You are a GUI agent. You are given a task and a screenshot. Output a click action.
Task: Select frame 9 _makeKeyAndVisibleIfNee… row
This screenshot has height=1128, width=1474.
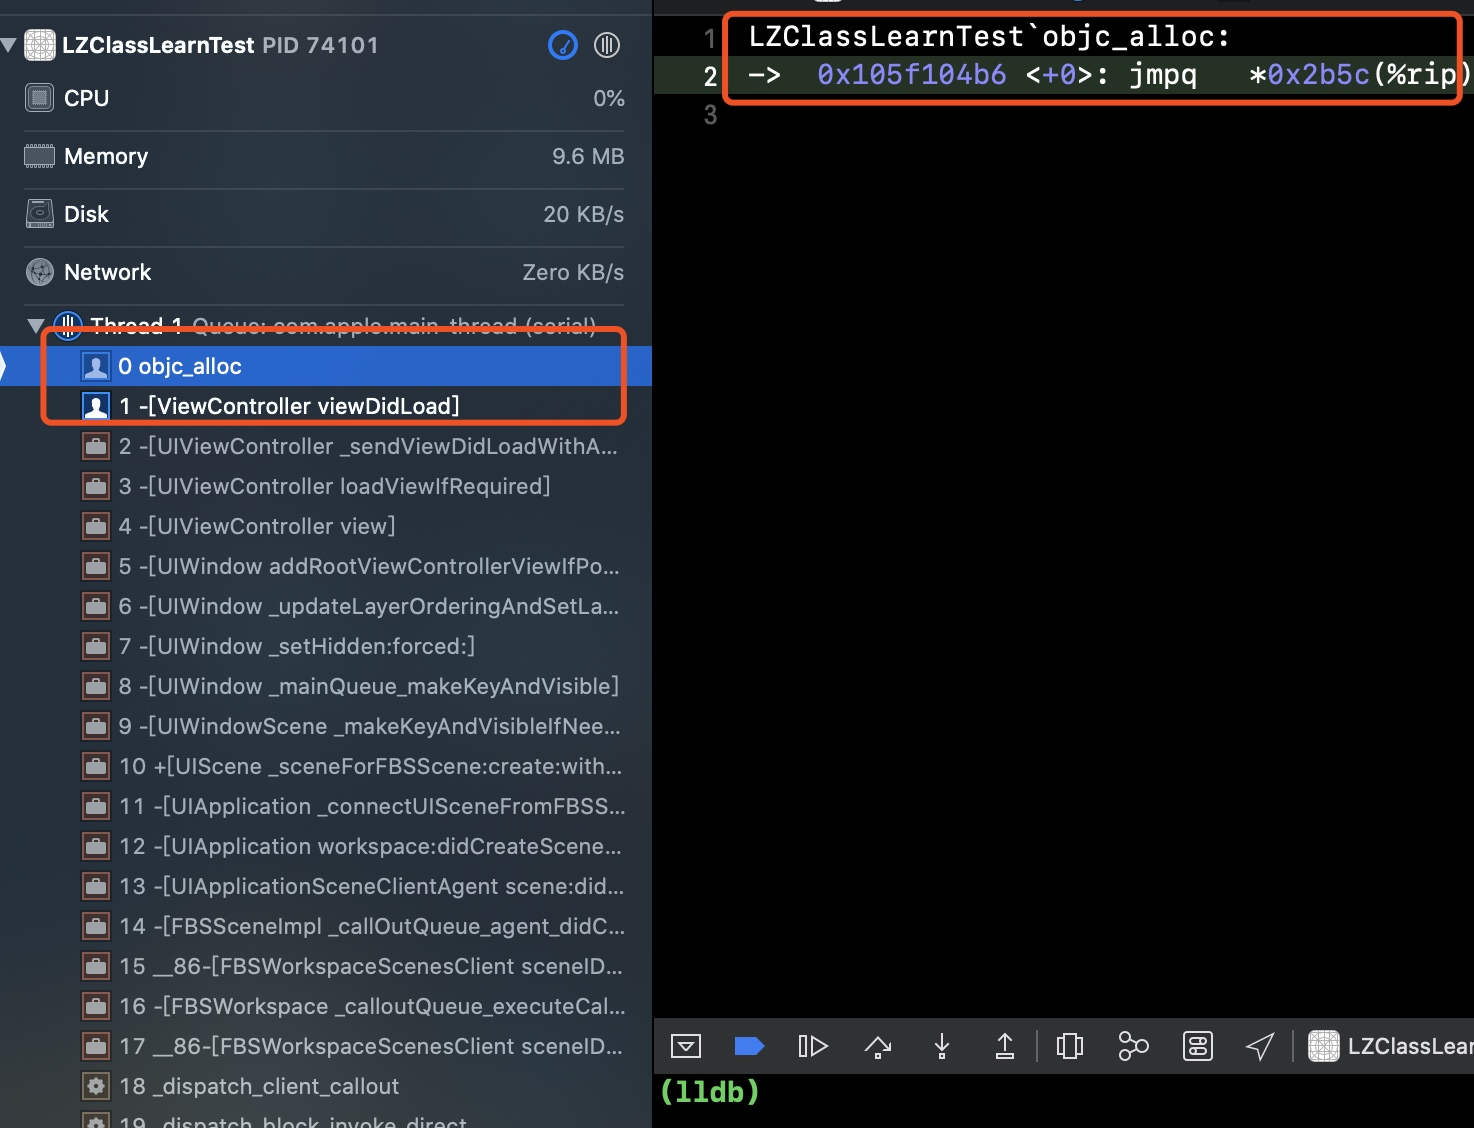[326, 726]
